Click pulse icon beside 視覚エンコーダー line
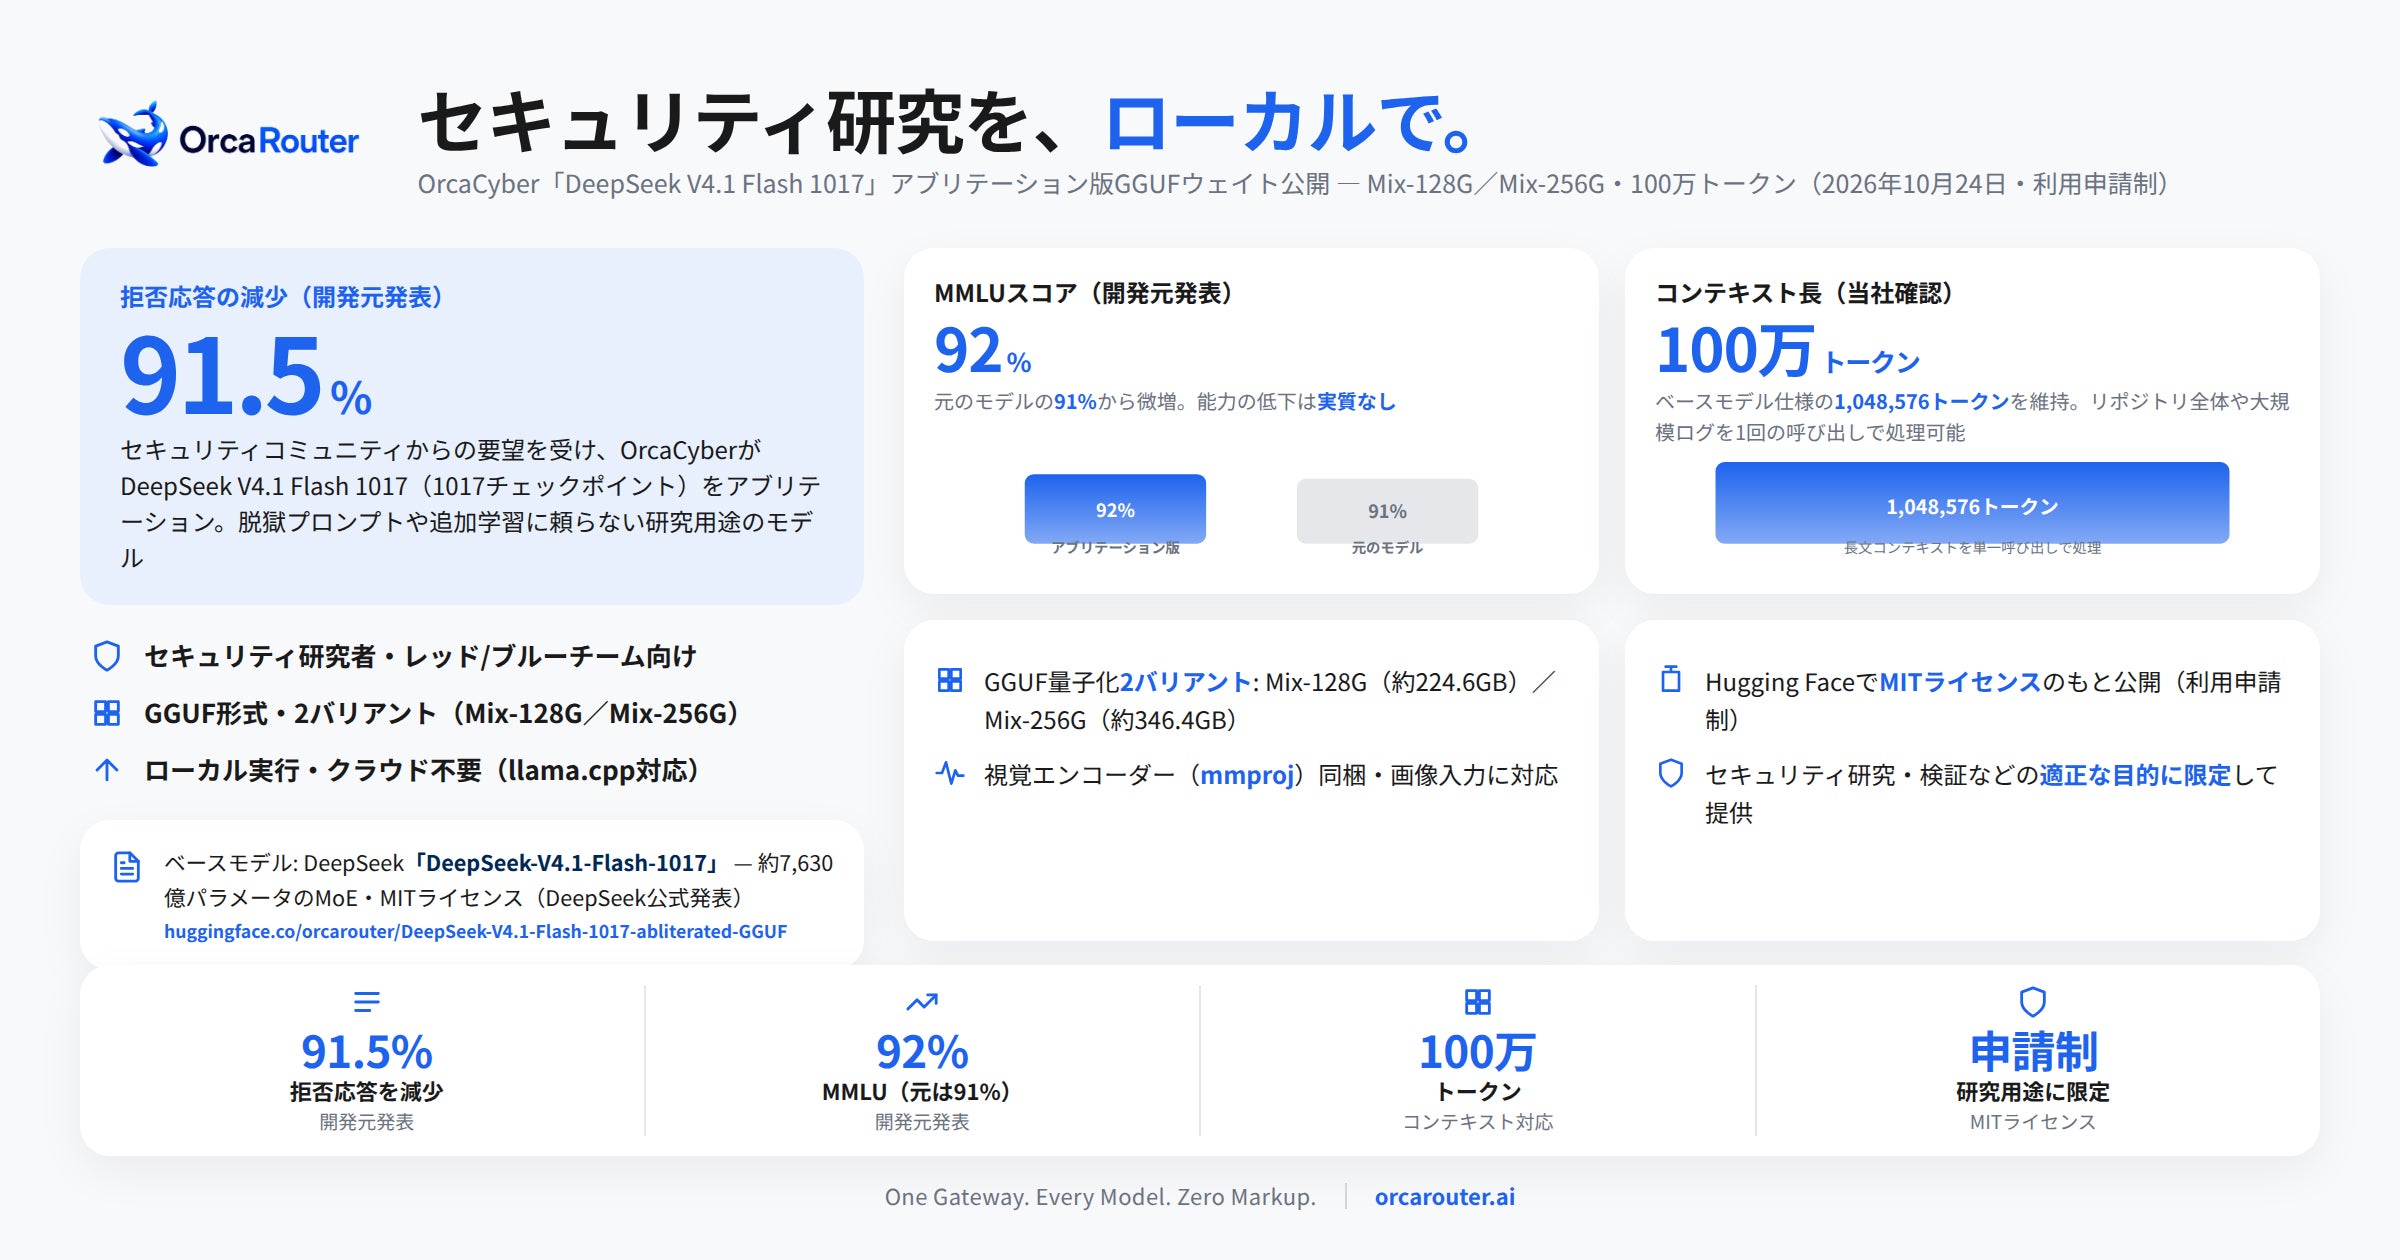Screen dimensions: 2400x1260 [950, 773]
